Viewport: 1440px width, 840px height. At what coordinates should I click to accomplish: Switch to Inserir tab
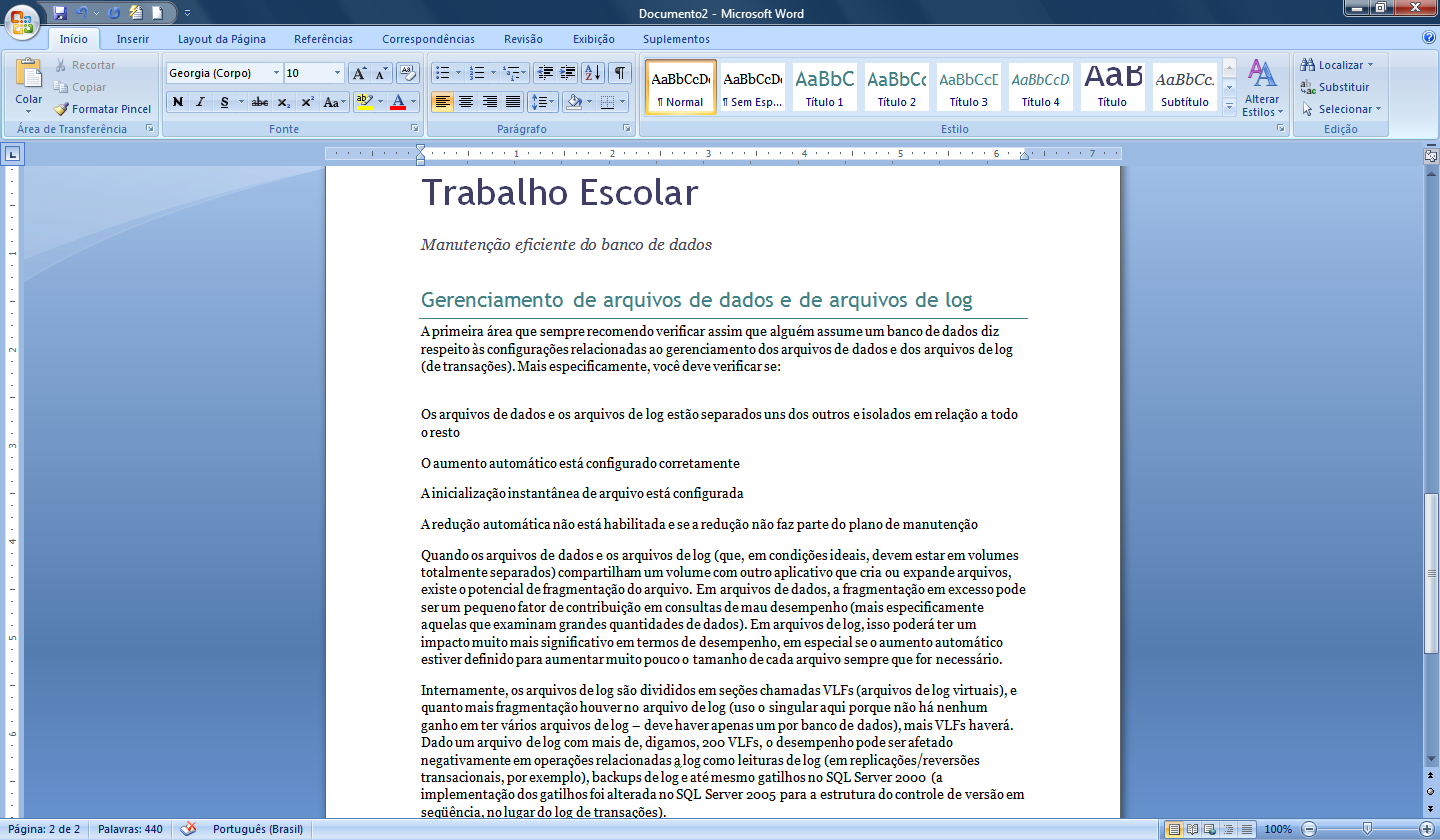pyautogui.click(x=133, y=39)
